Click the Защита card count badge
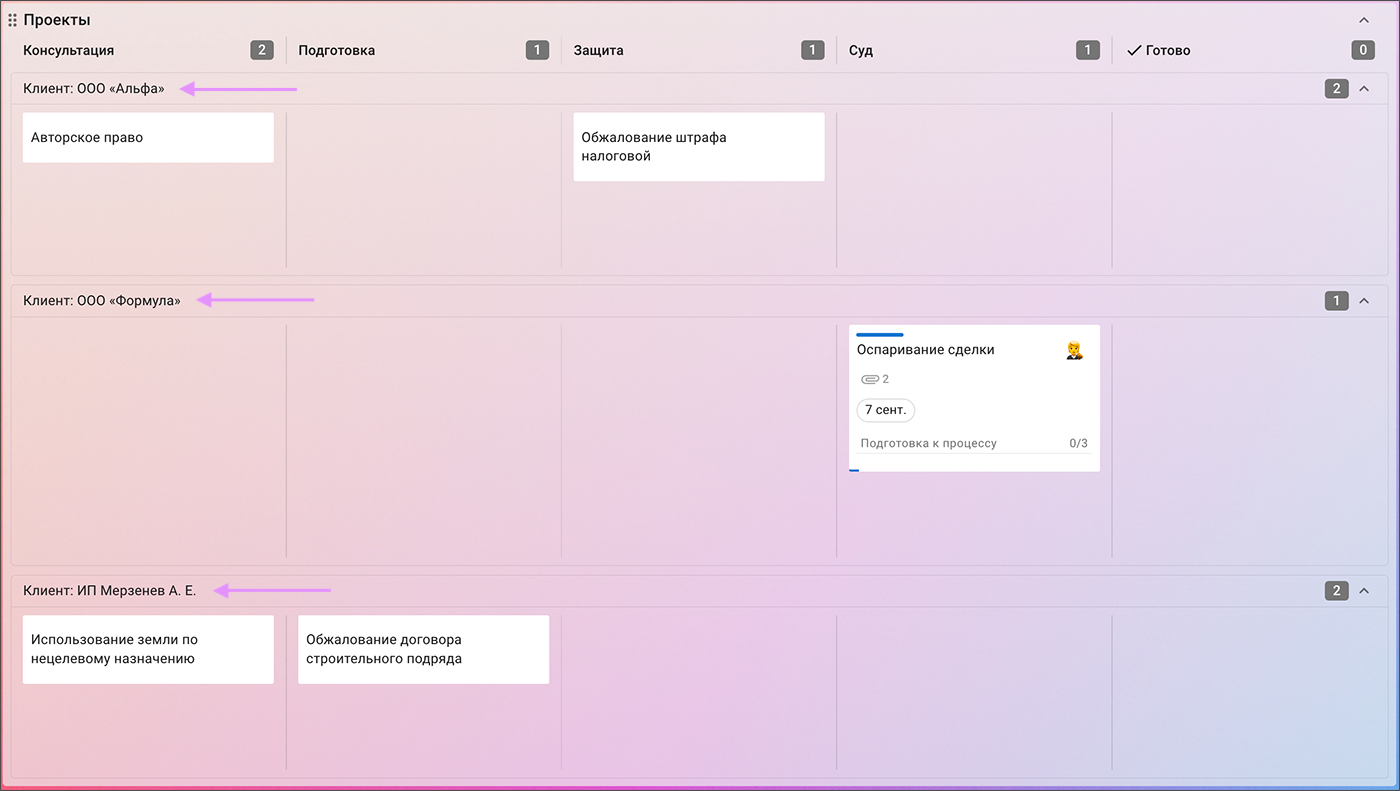The width and height of the screenshot is (1400, 791). [812, 50]
